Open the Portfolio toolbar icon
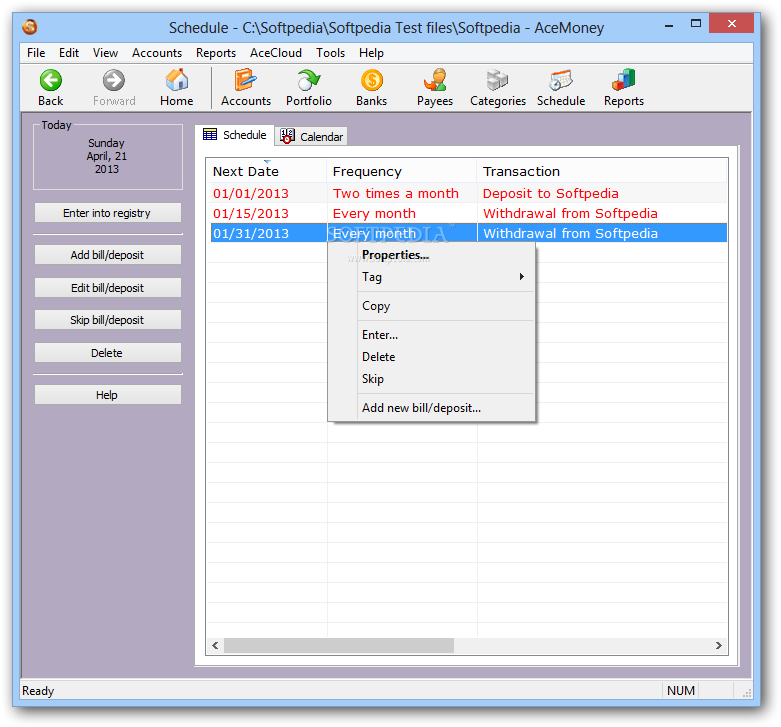The width and height of the screenshot is (781, 727). 309,80
